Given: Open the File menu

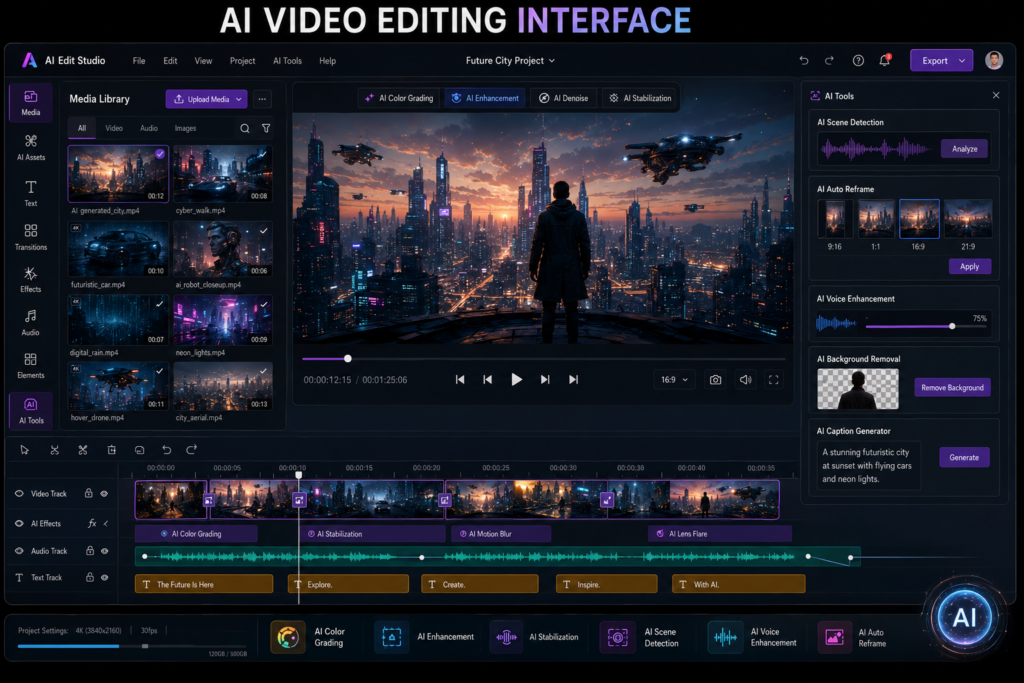Looking at the screenshot, I should coord(139,61).
